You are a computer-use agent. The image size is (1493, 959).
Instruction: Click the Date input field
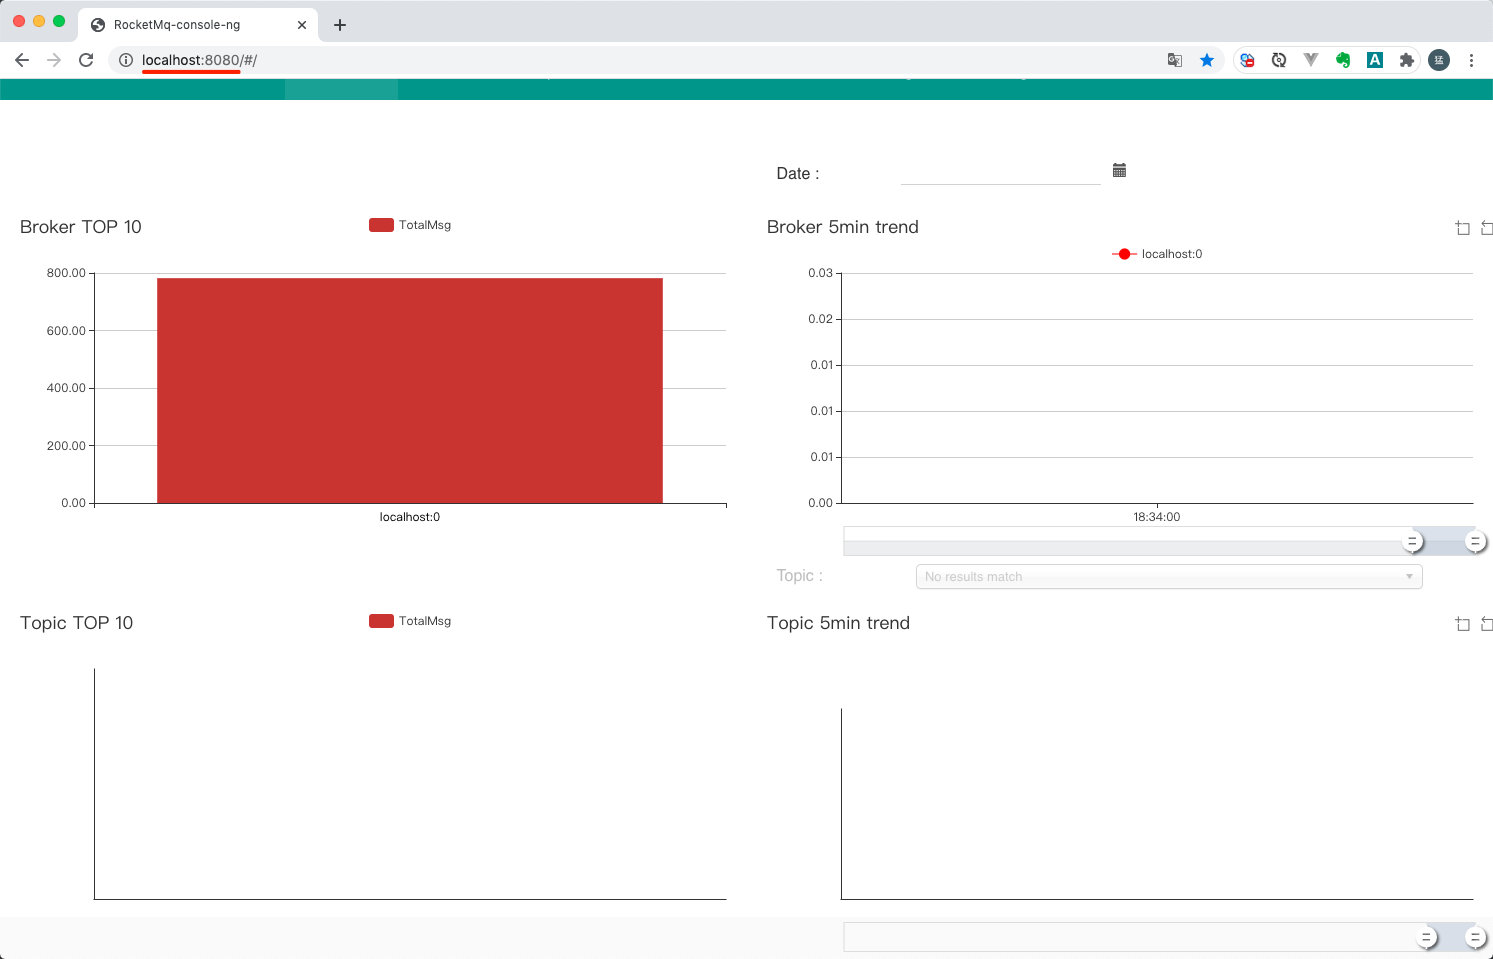[1000, 172]
